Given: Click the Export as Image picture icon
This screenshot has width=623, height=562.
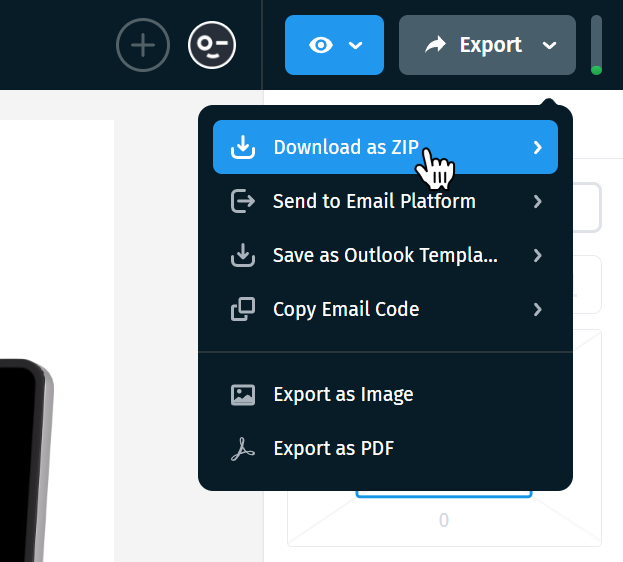Looking at the screenshot, I should coord(243,395).
